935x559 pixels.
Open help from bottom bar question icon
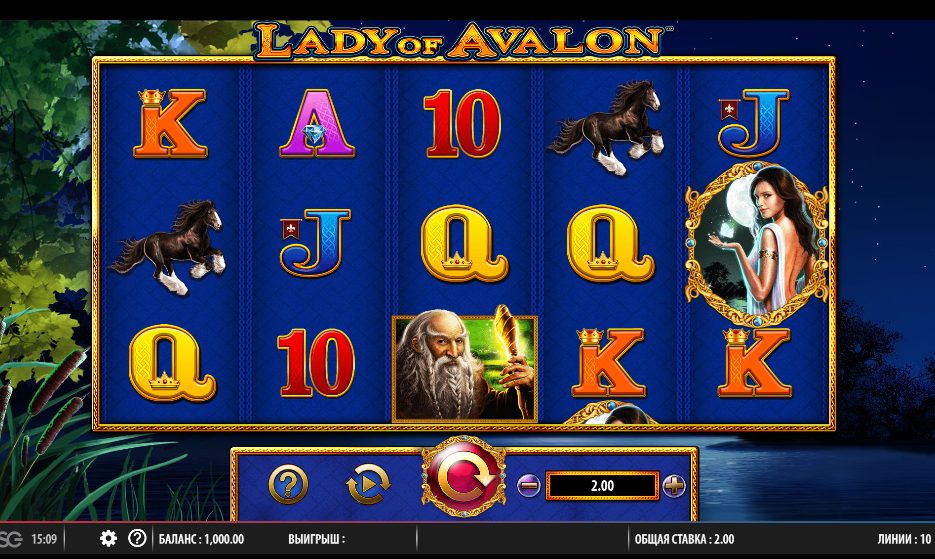[137, 539]
